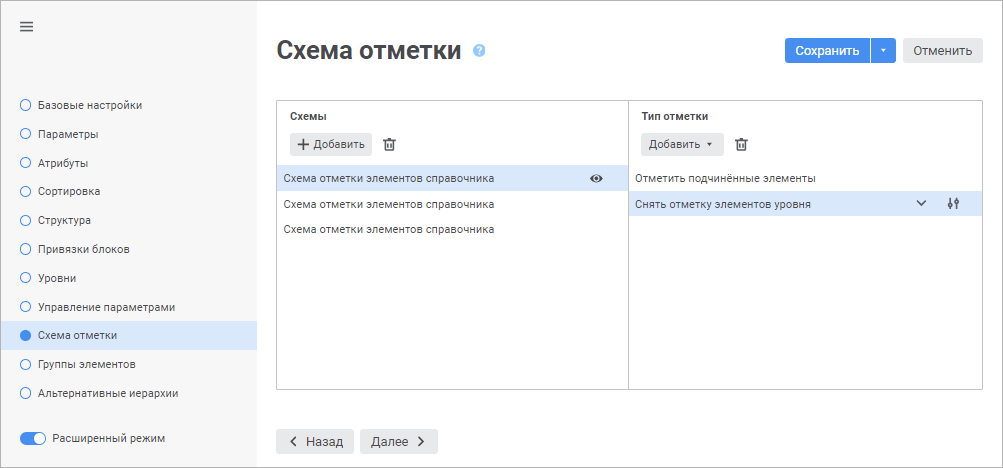
Task: Go back with the Назад button
Action: tap(315, 441)
